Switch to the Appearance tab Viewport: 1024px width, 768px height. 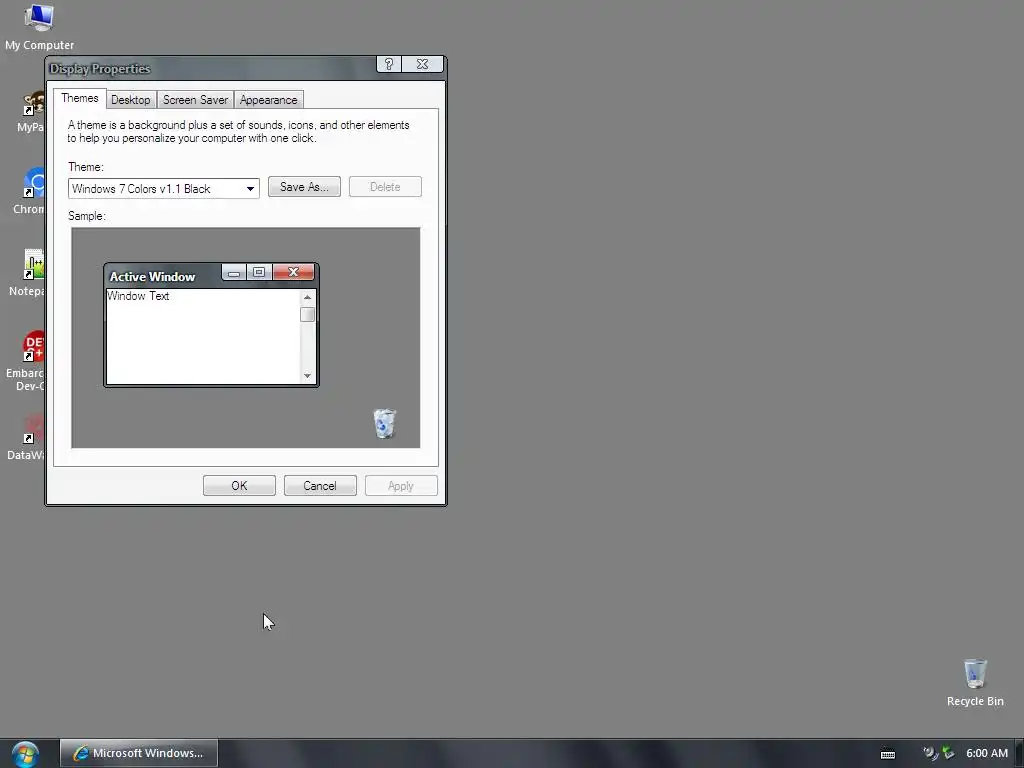coord(268,100)
